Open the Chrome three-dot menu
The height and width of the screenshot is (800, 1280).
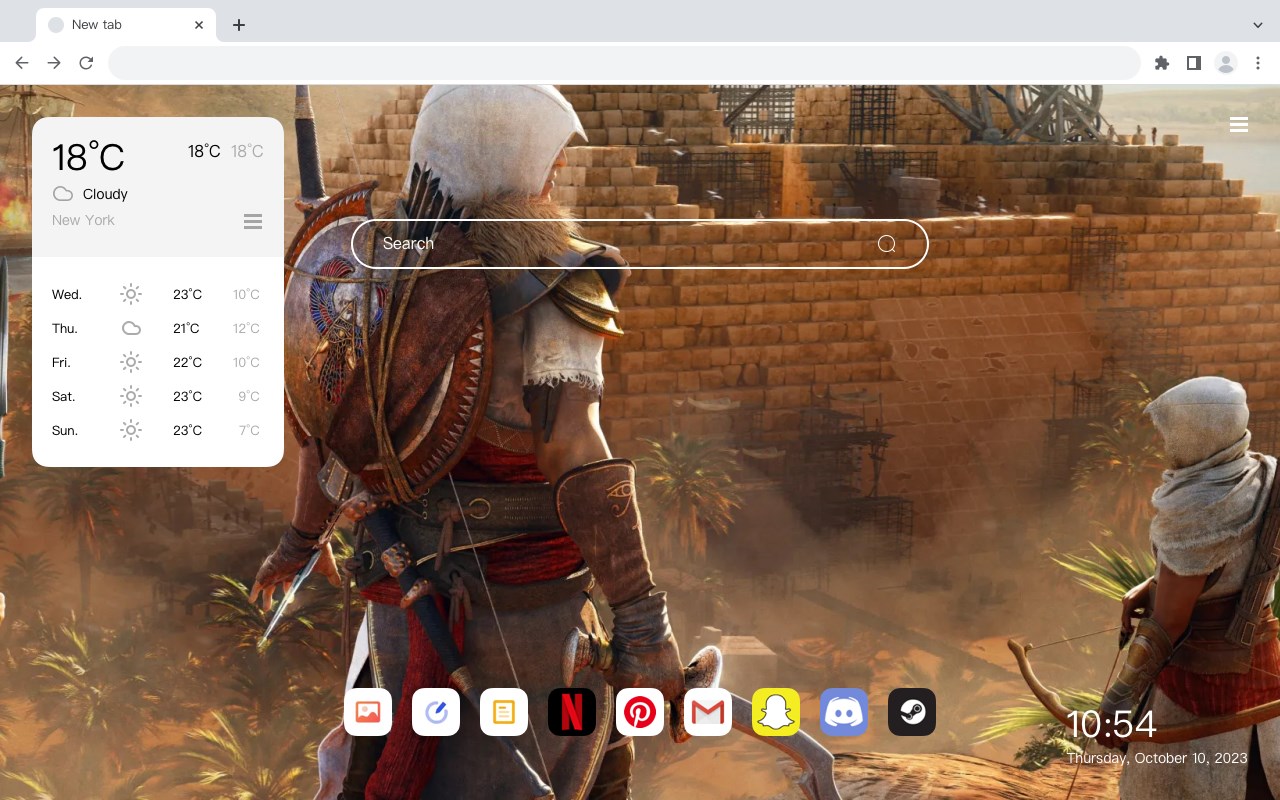pyautogui.click(x=1258, y=63)
